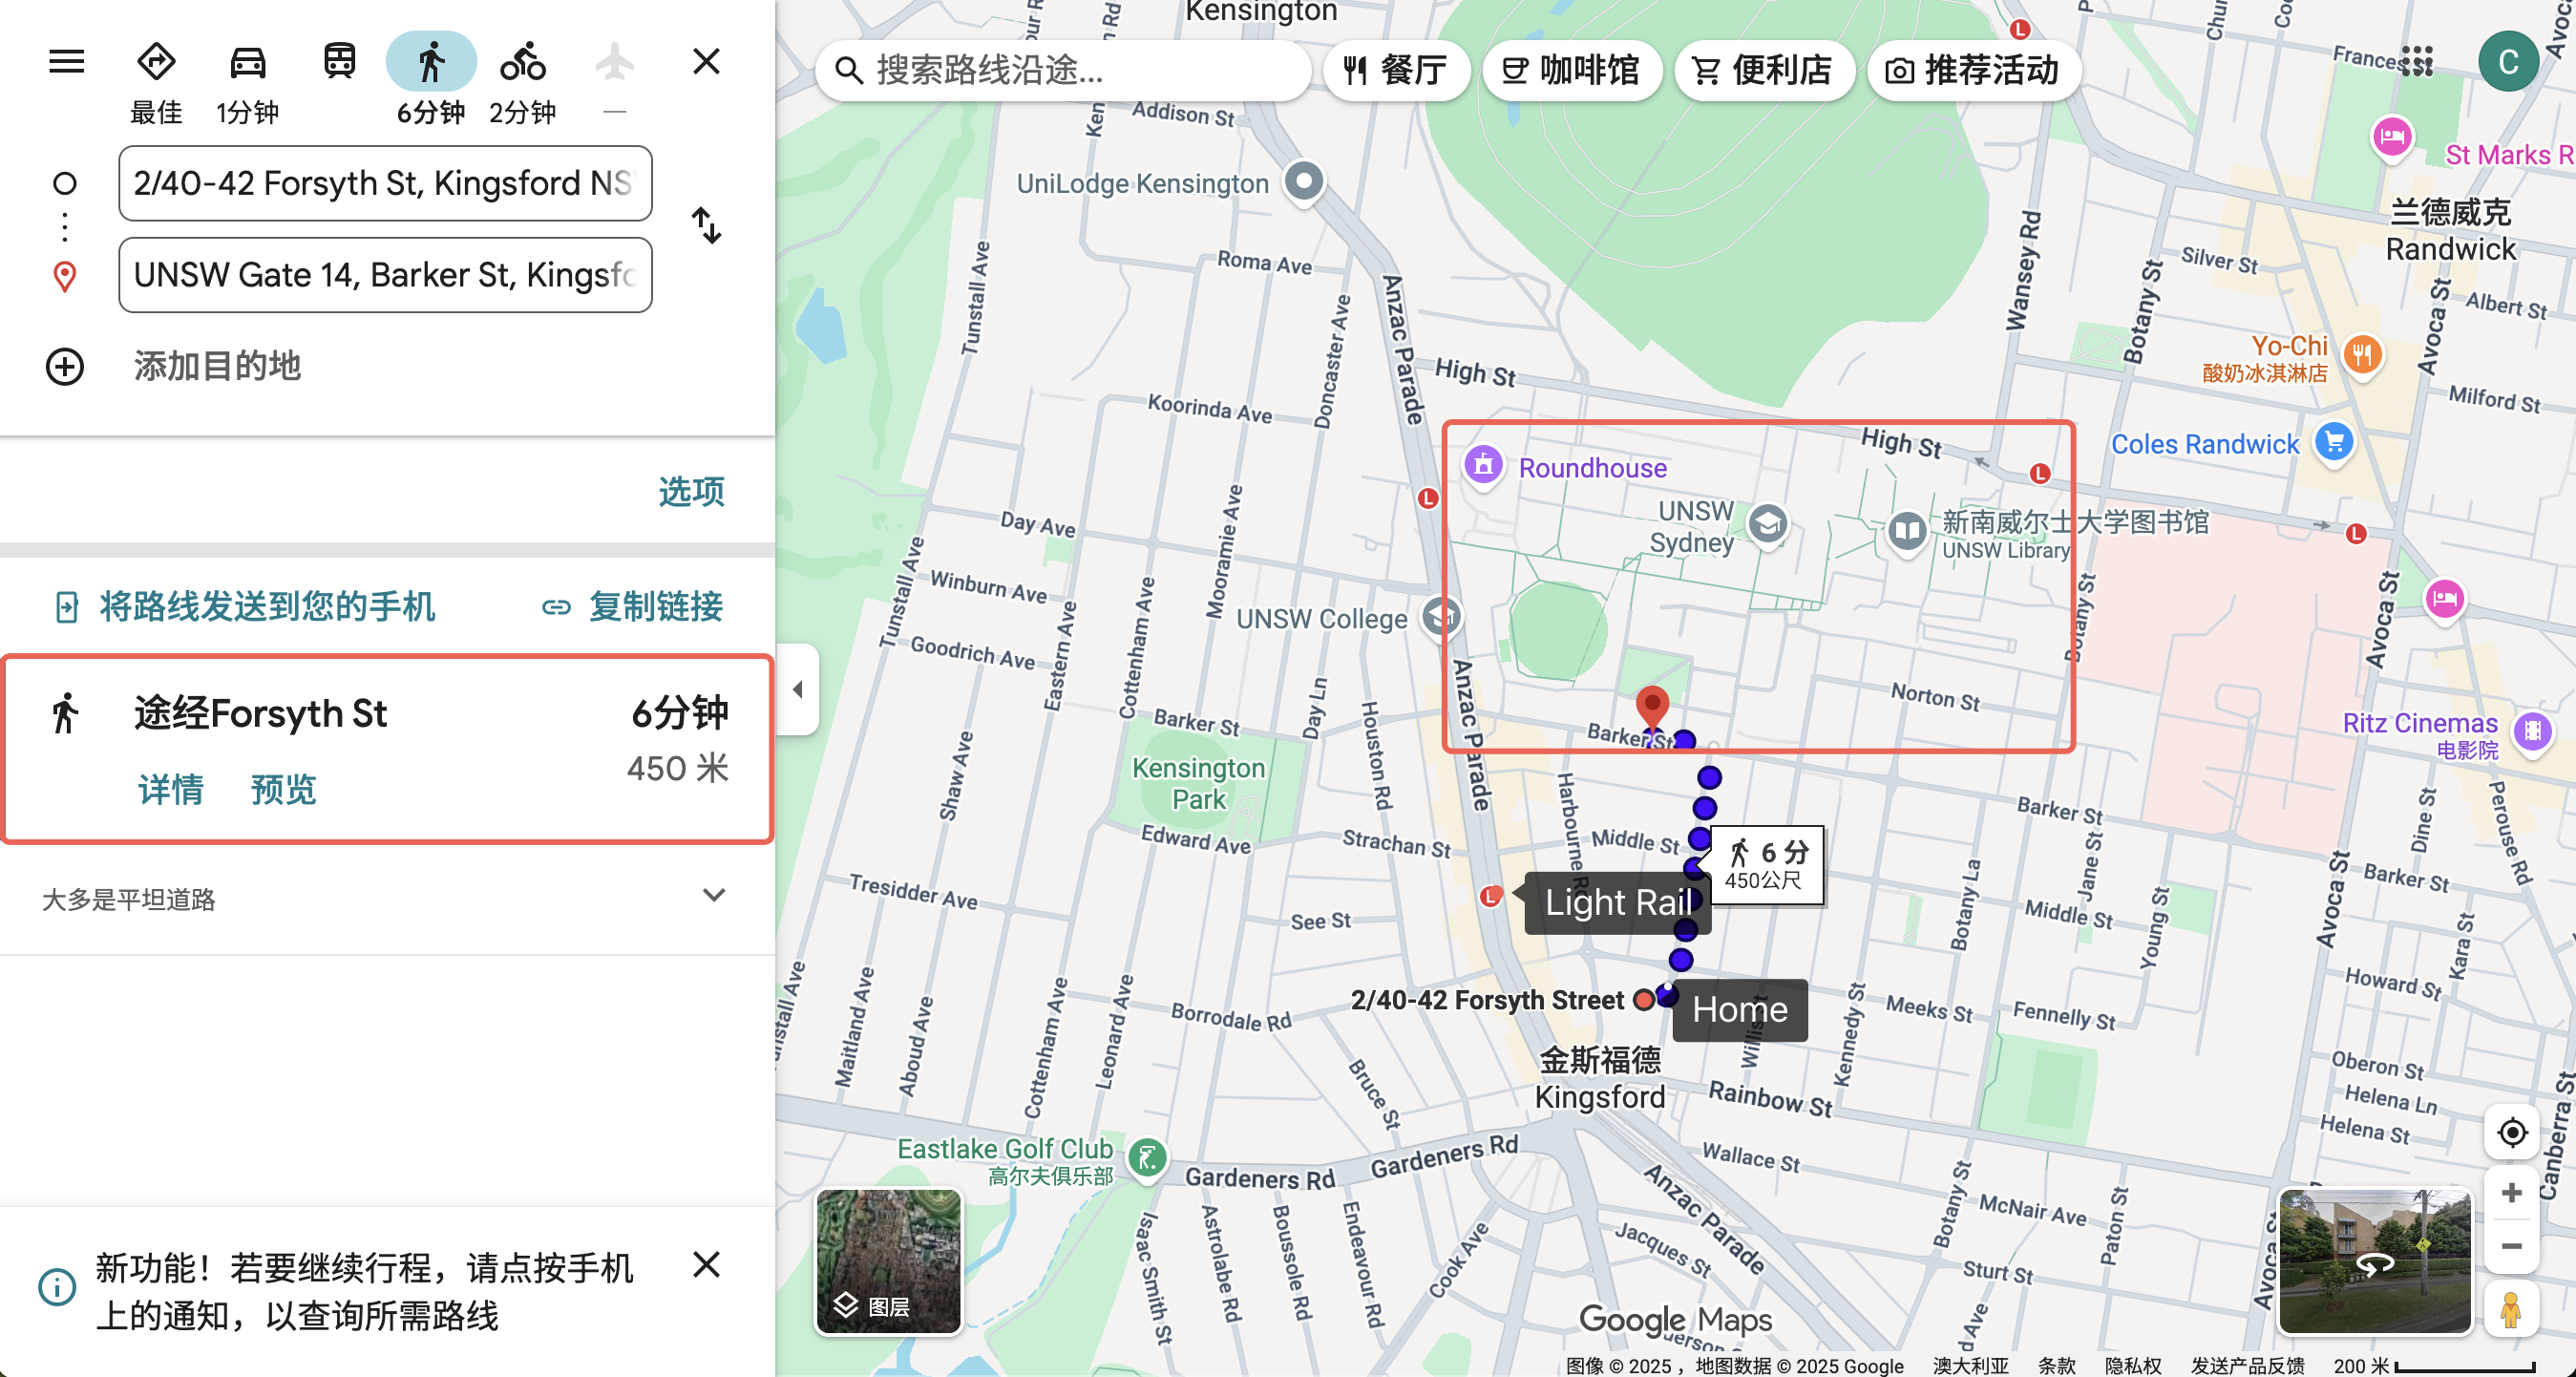Click the add destination plus icon
This screenshot has height=1377, width=2576.
(x=65, y=366)
